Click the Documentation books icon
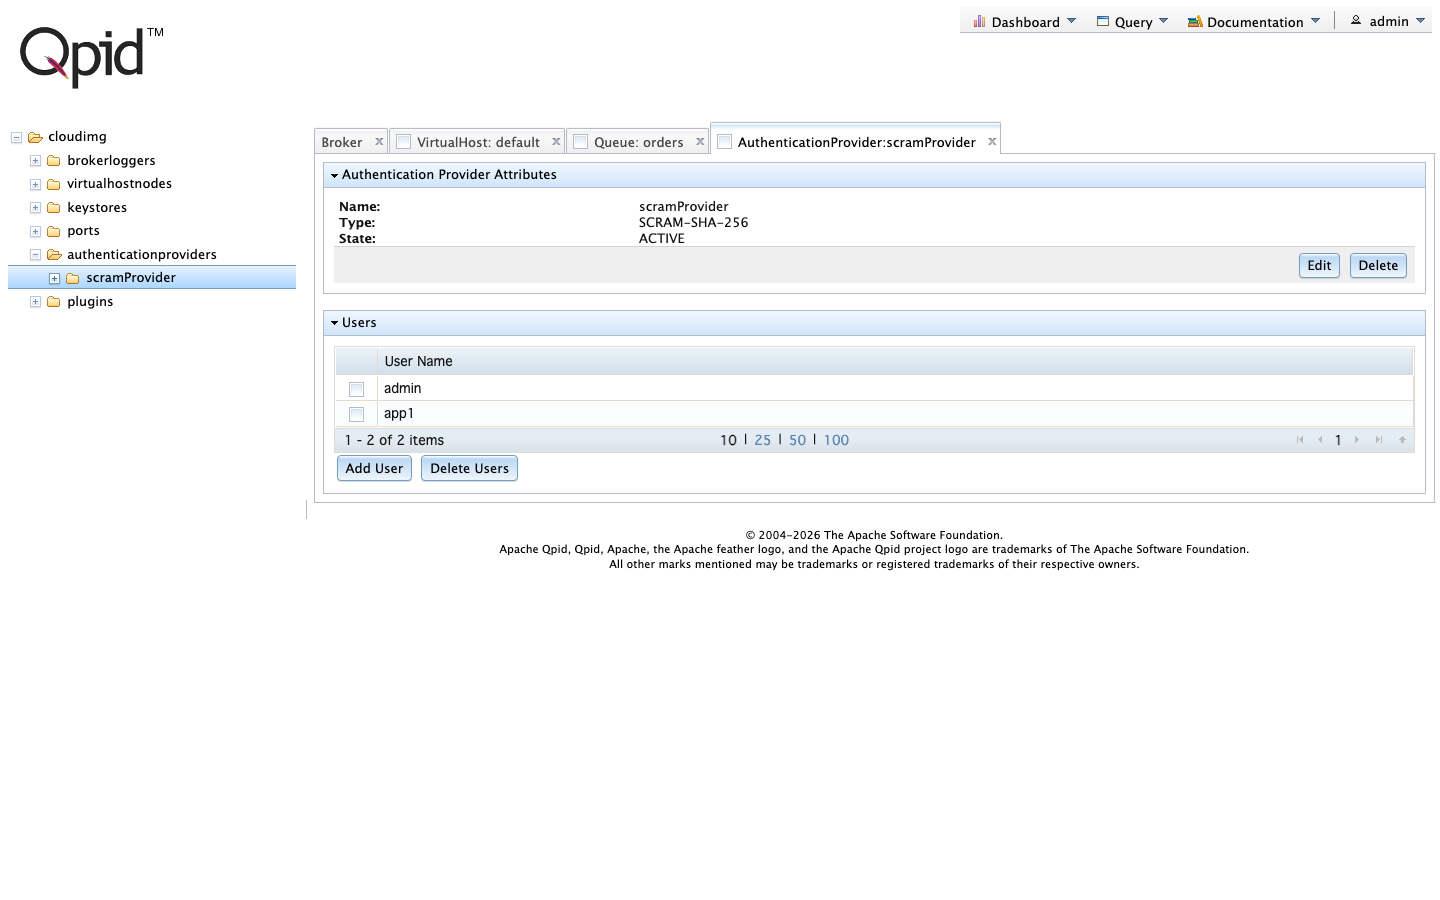1440x900 pixels. [1195, 21]
